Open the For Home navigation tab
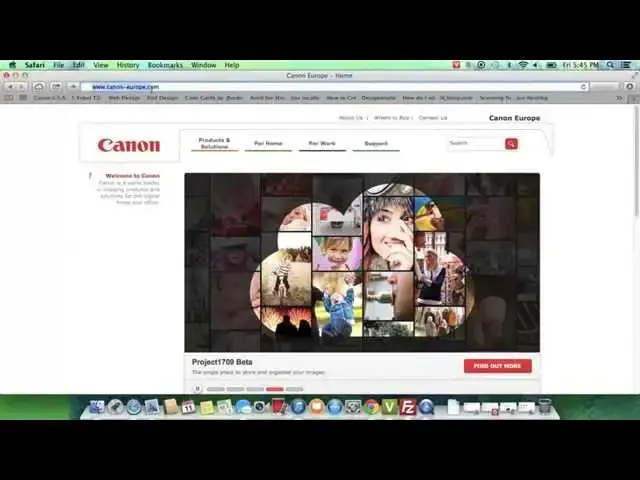The height and width of the screenshot is (480, 640). coord(268,143)
